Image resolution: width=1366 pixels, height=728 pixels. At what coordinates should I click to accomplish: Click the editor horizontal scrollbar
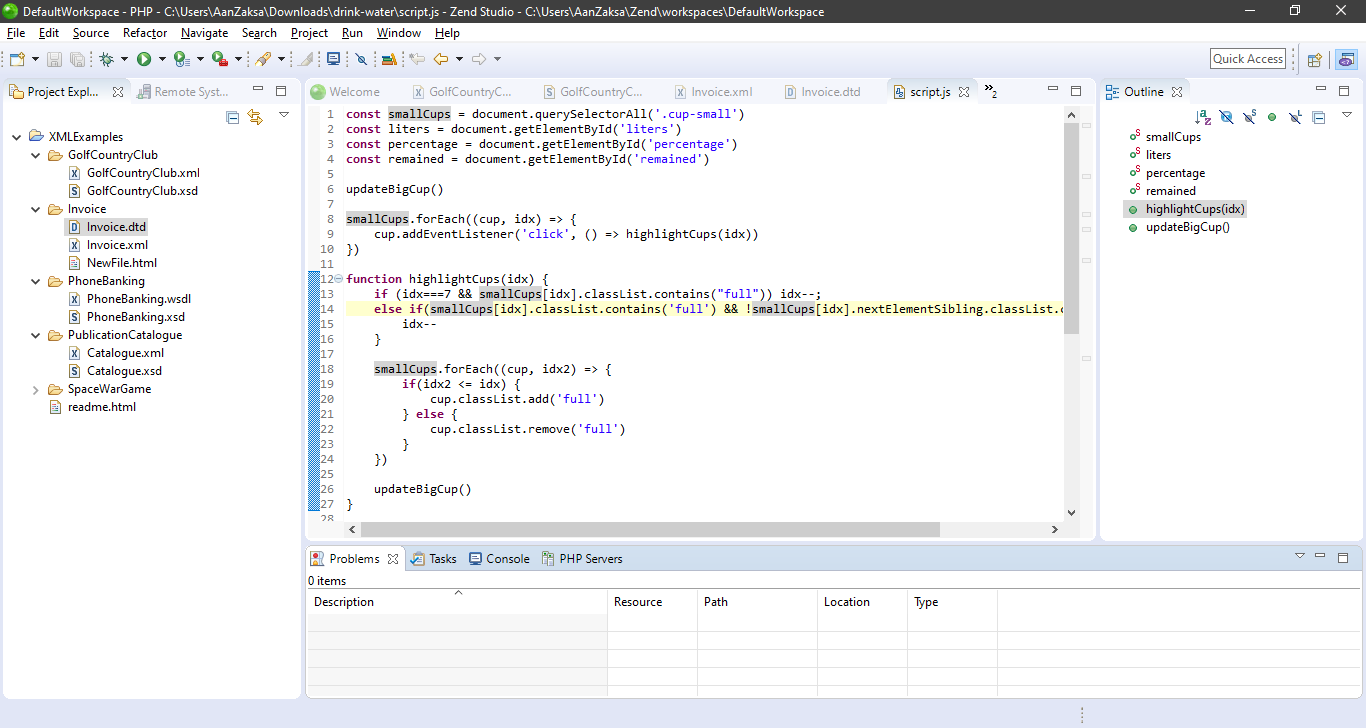650,530
